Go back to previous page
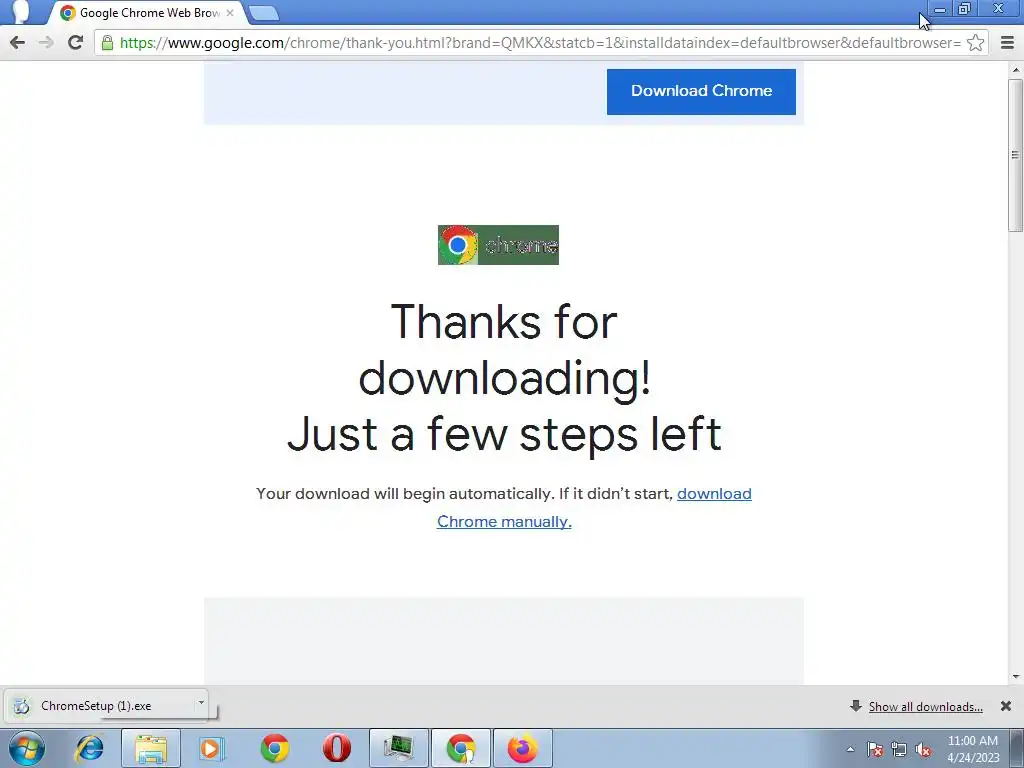The image size is (1024, 768). pyautogui.click(x=18, y=43)
